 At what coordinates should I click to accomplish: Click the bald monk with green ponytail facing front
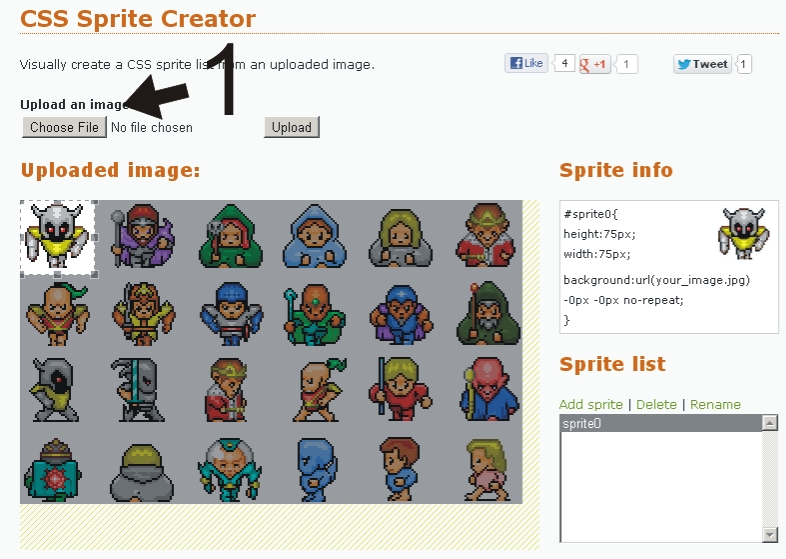point(58,314)
